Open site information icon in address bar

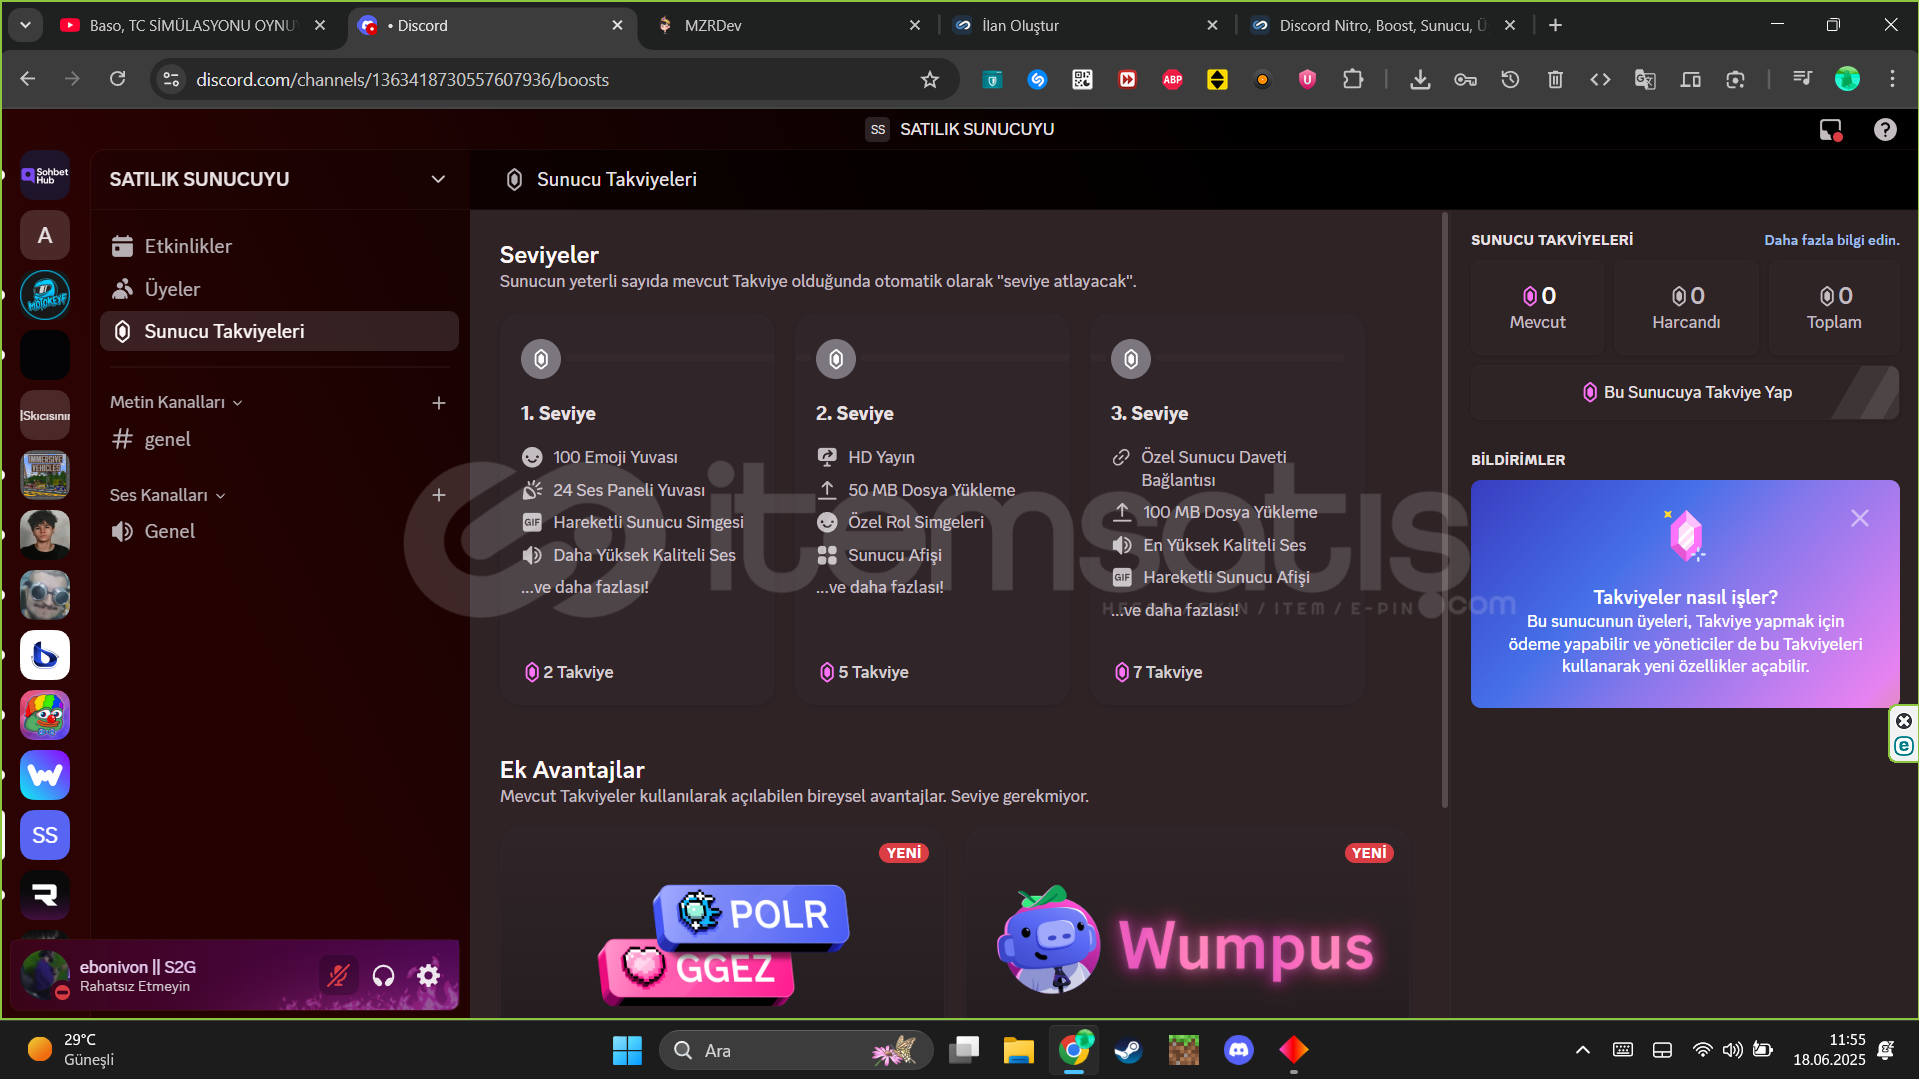[x=171, y=79]
